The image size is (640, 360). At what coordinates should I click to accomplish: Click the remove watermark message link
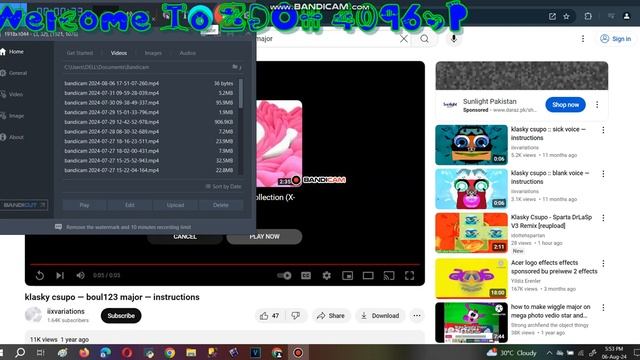(128, 227)
